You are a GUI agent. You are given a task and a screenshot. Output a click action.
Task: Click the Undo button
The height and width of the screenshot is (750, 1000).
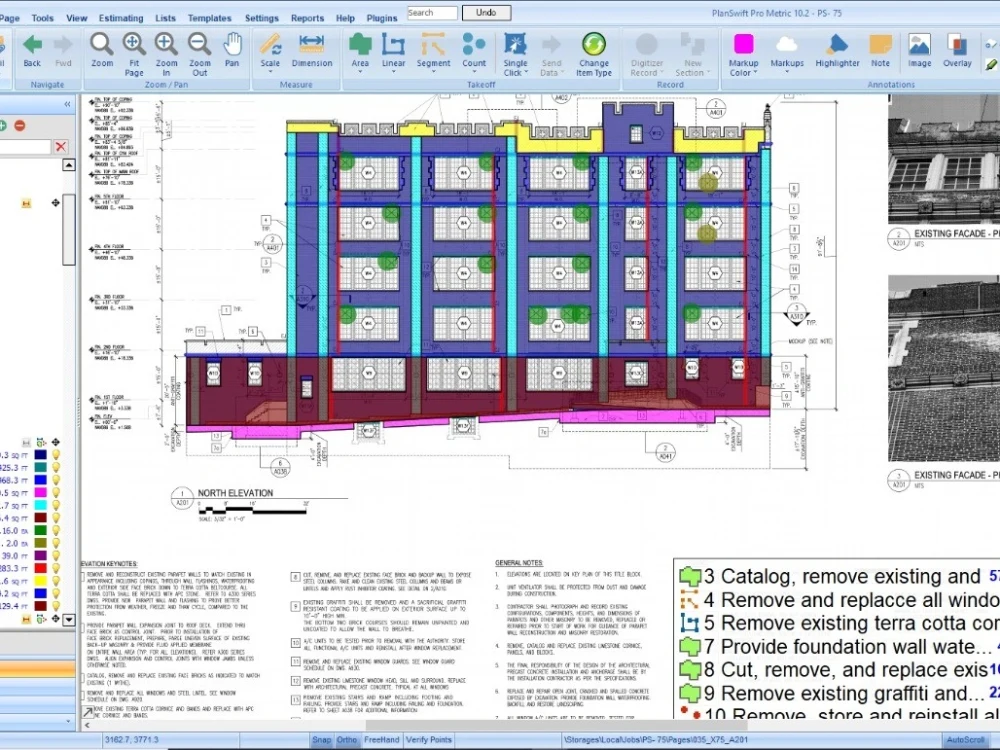click(x=486, y=12)
